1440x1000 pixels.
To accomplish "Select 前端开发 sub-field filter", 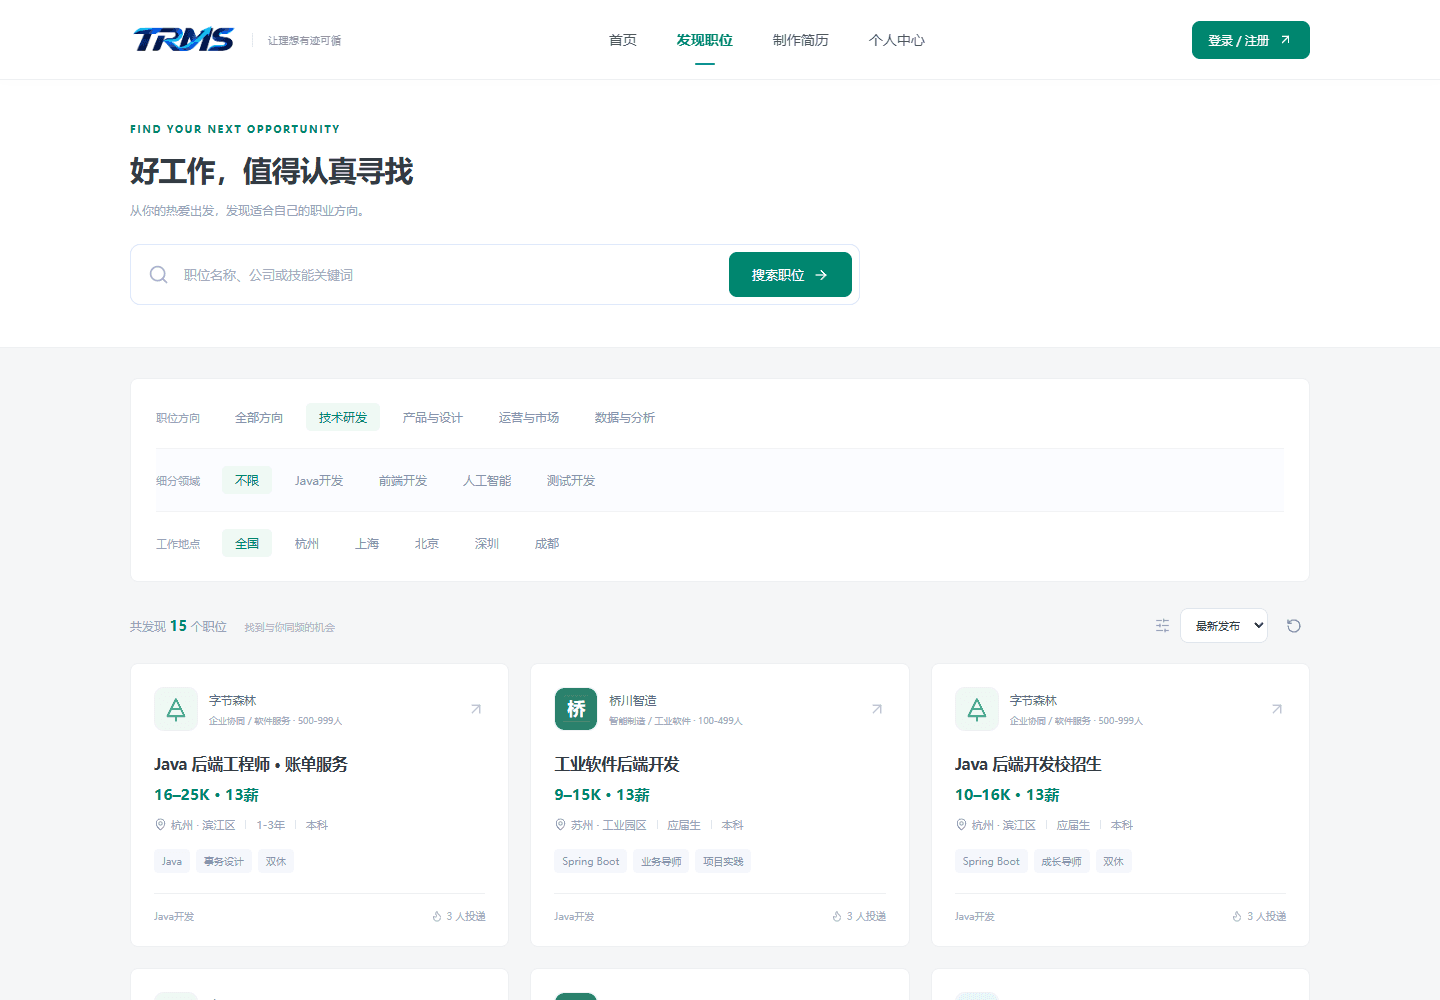I will (403, 481).
